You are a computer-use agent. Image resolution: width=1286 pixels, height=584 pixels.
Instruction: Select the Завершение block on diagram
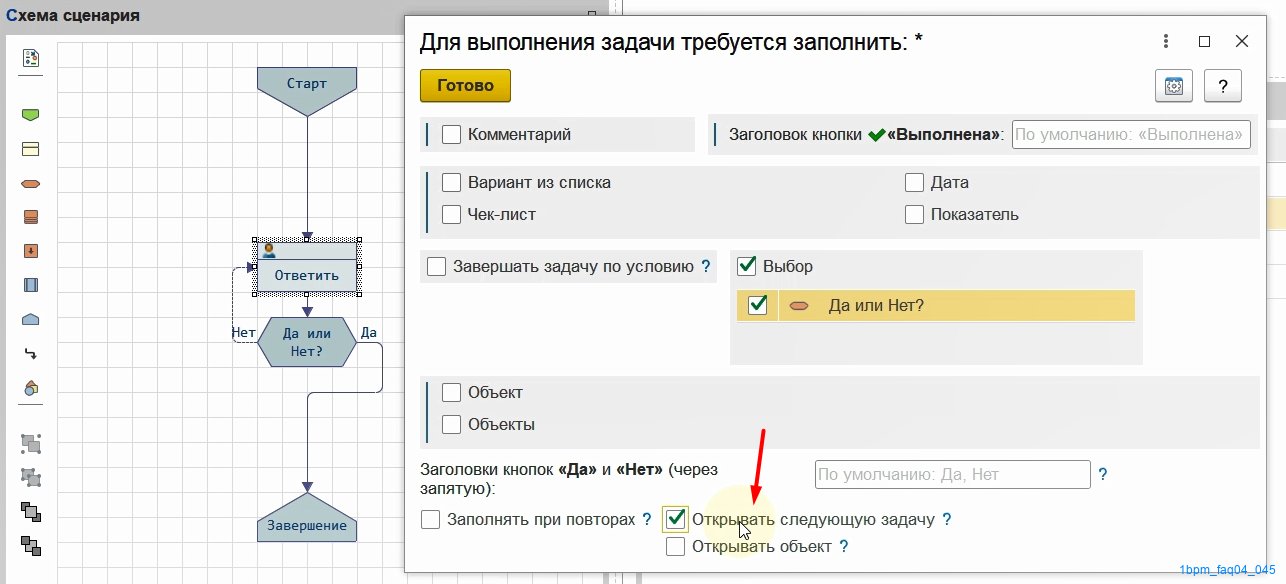(x=306, y=516)
